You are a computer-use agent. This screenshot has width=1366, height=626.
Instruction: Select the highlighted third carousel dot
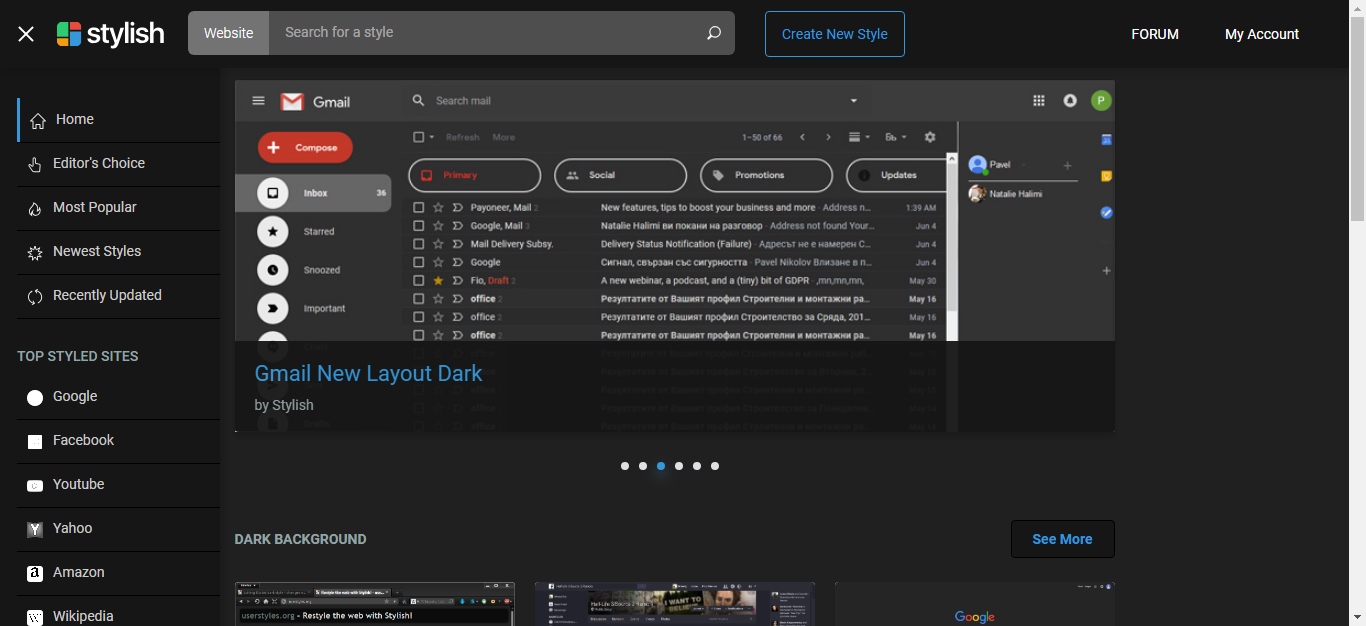661,466
